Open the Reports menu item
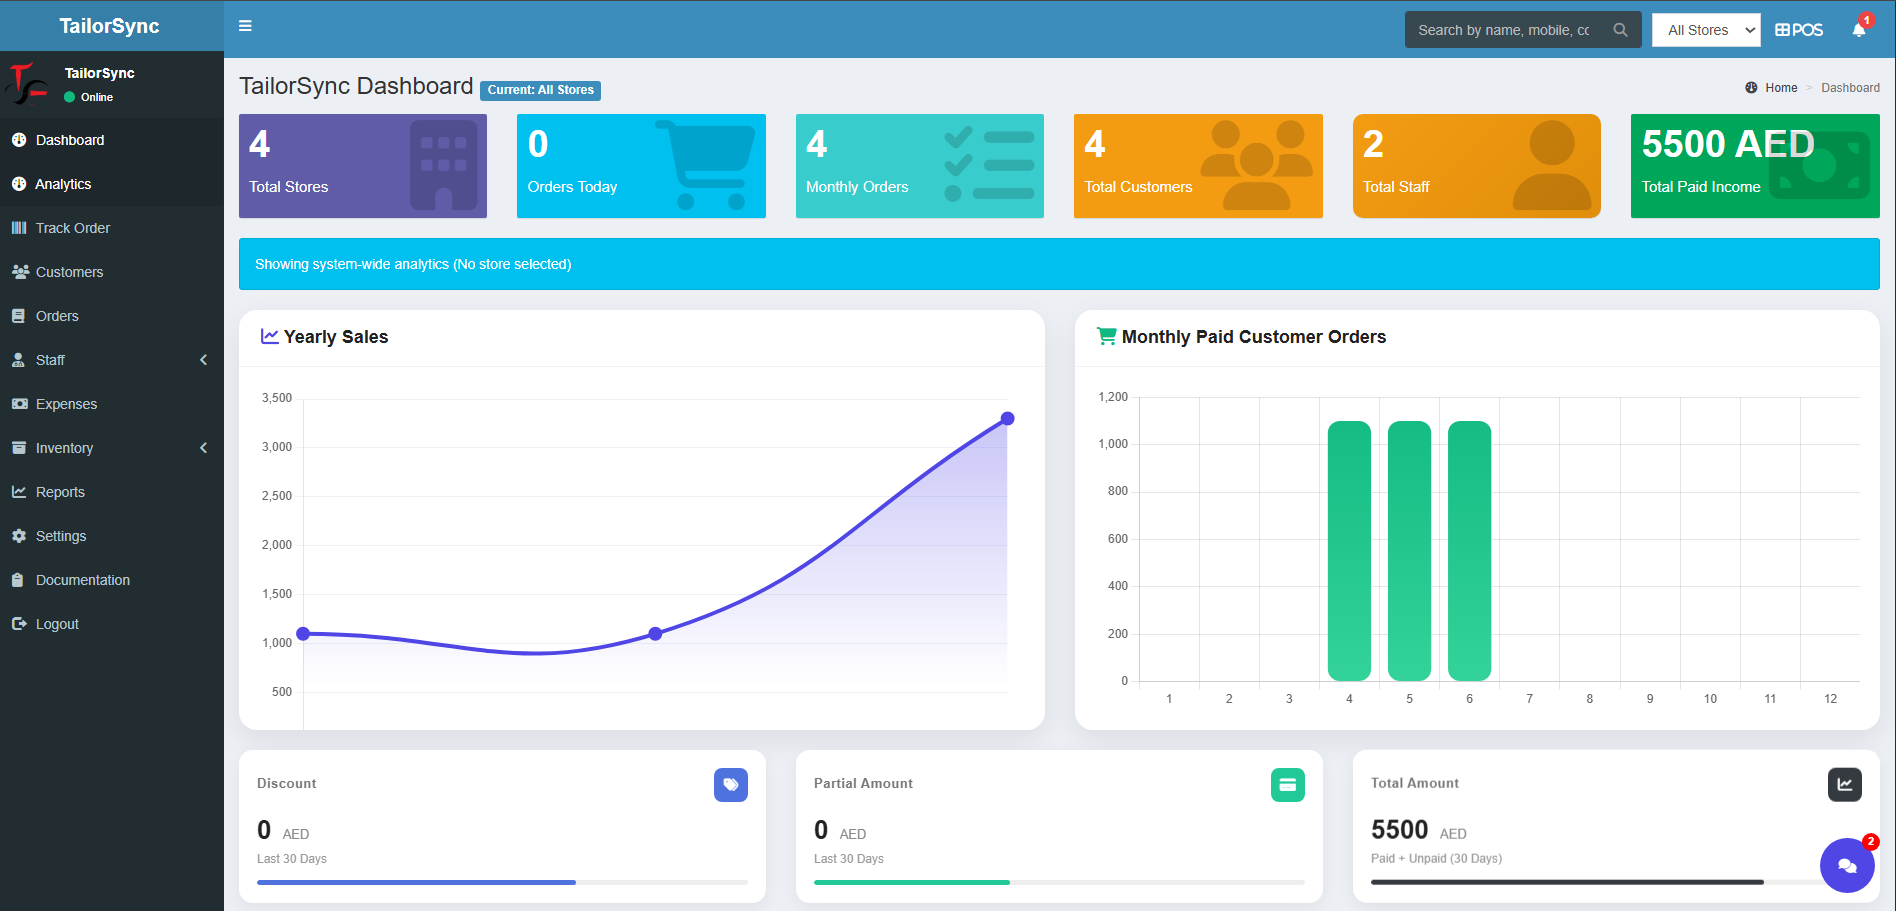 click(112, 492)
